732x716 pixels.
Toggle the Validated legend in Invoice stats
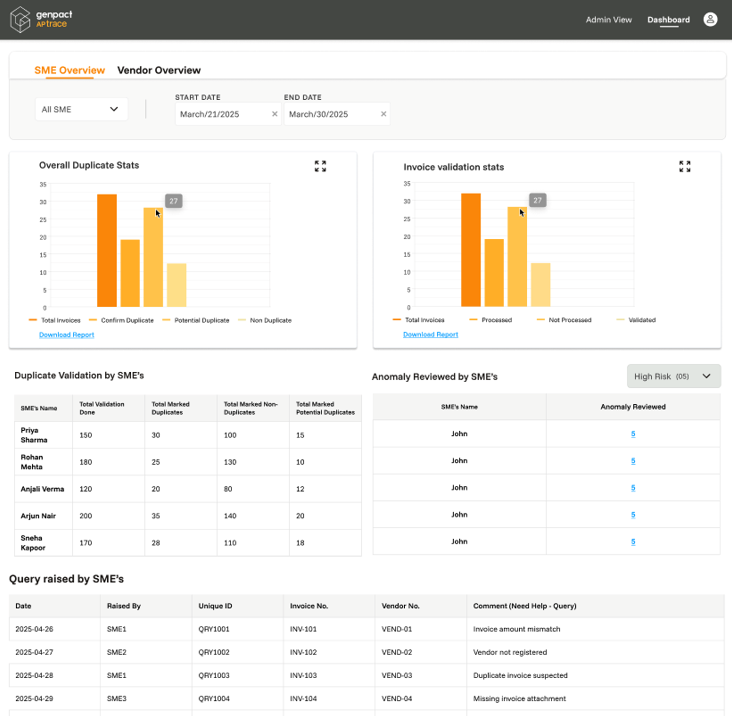tap(641, 320)
